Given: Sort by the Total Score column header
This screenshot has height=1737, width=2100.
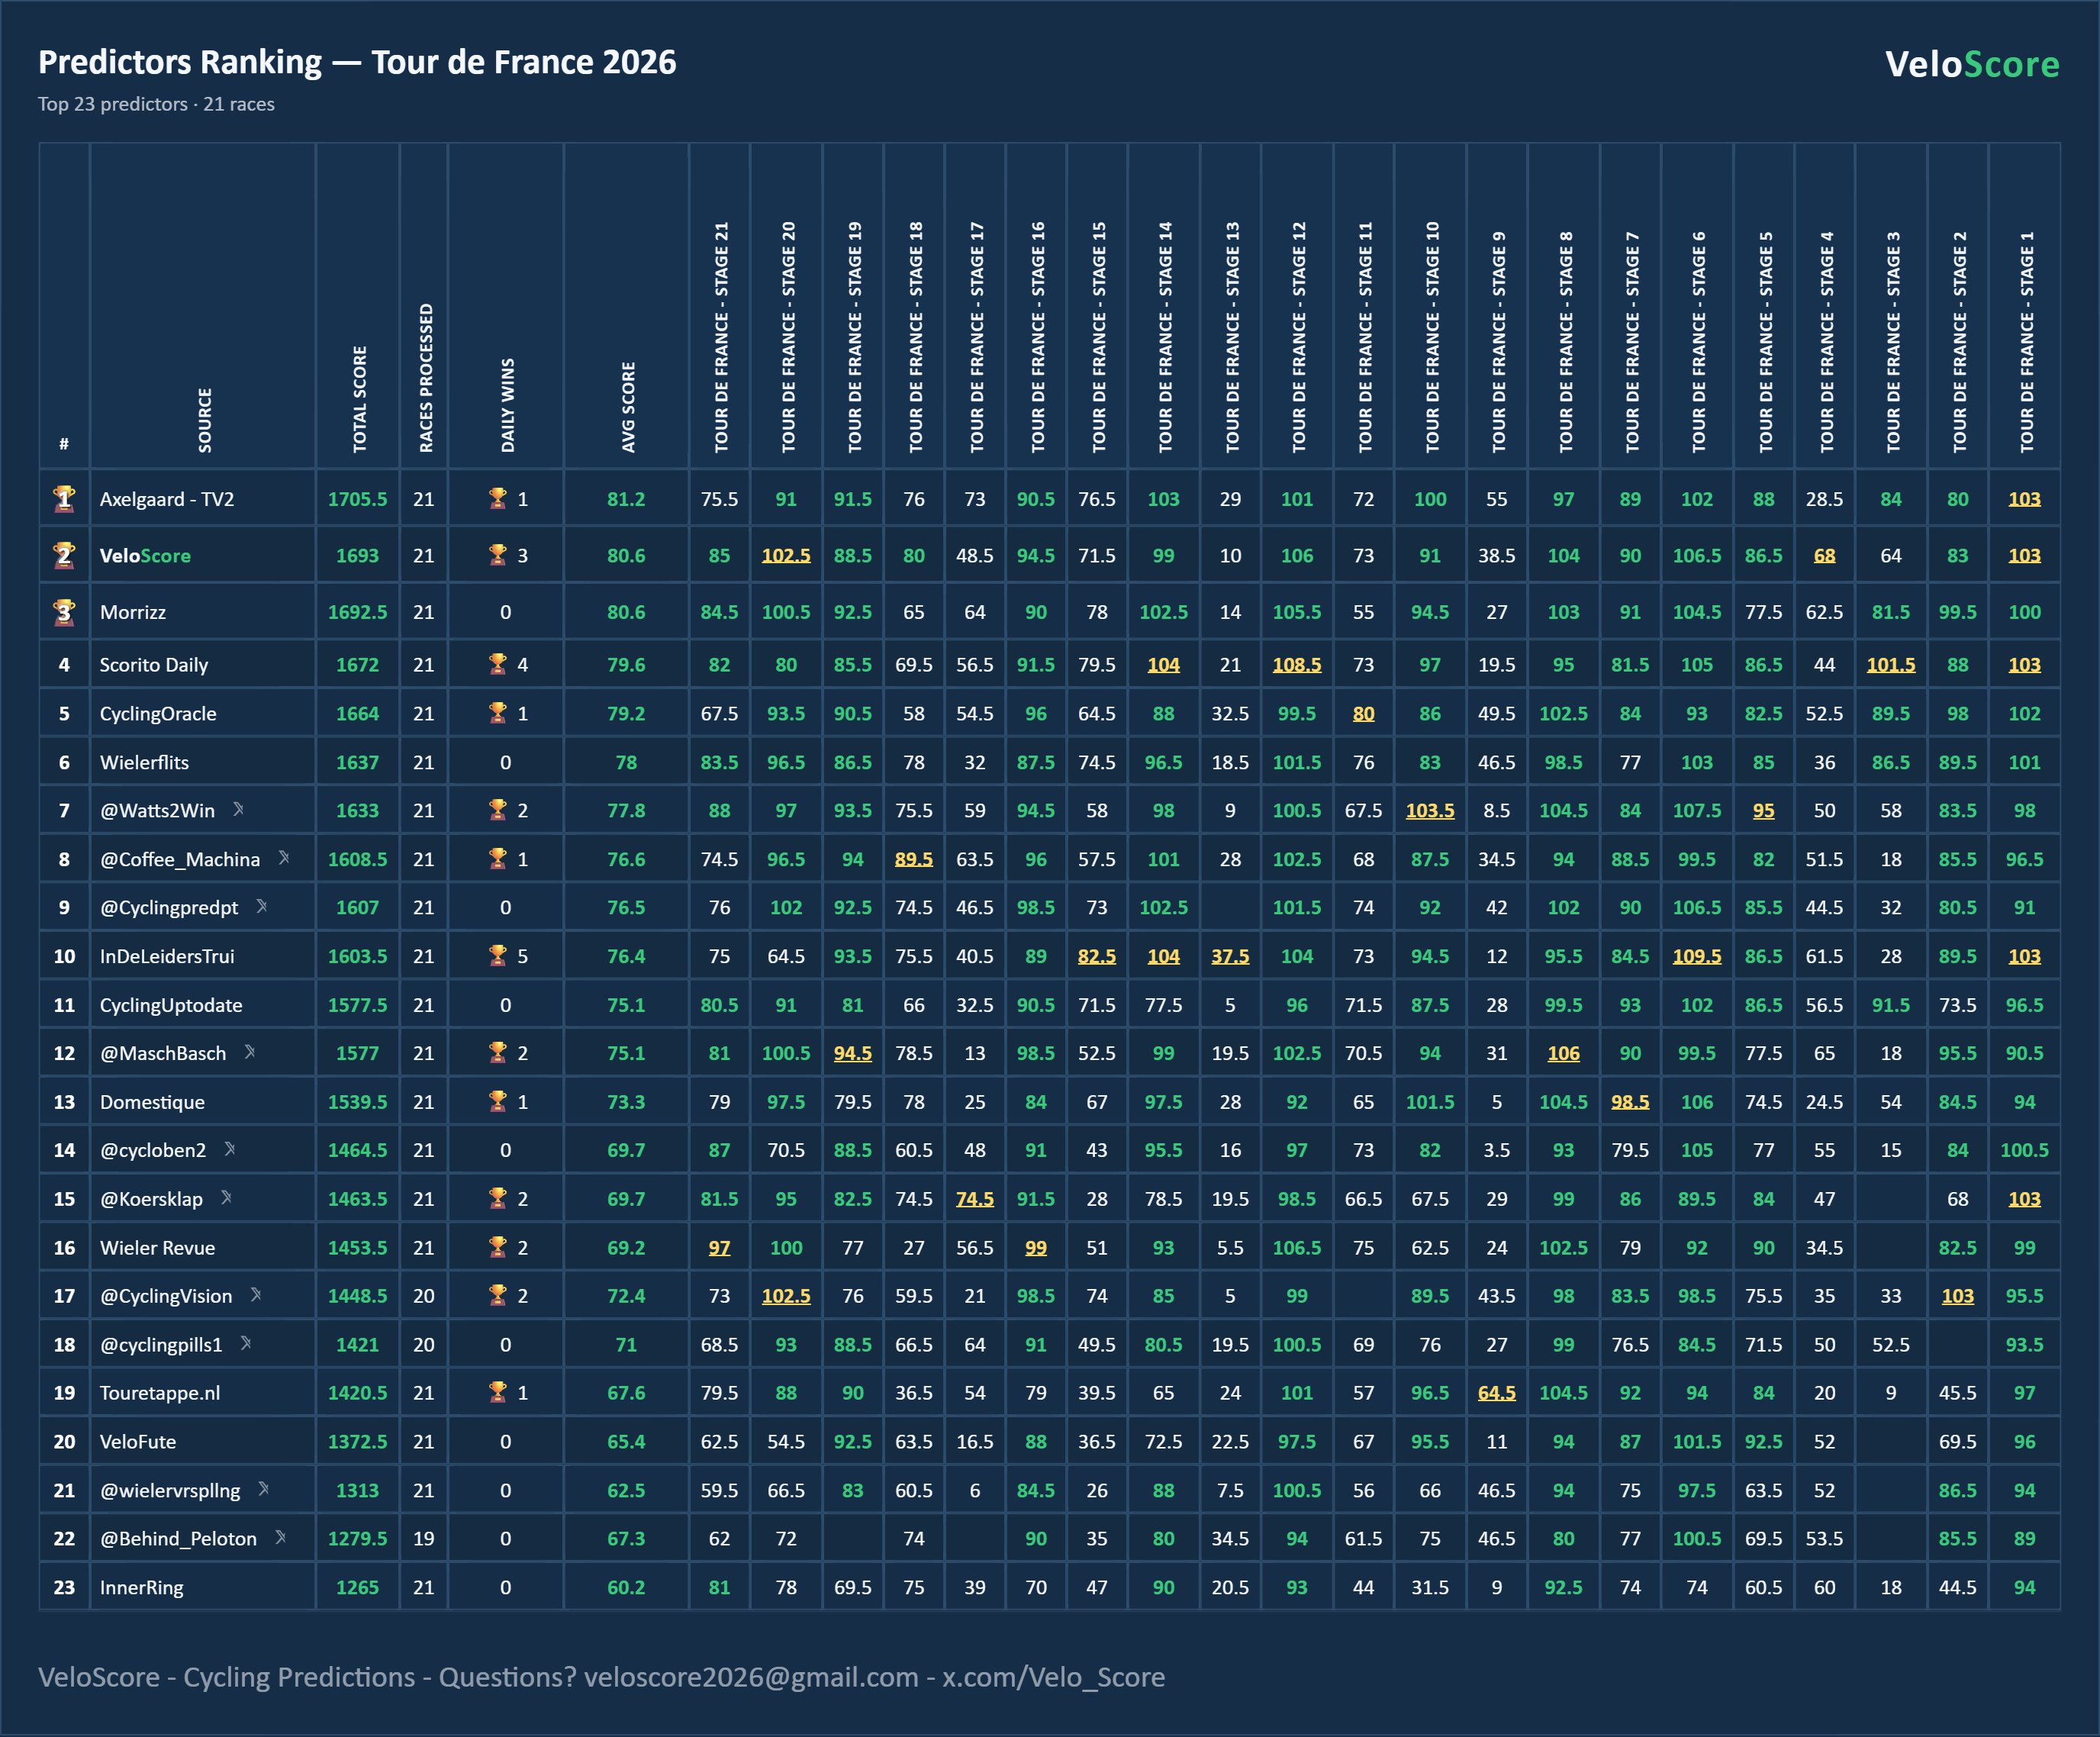Looking at the screenshot, I should (x=359, y=399).
